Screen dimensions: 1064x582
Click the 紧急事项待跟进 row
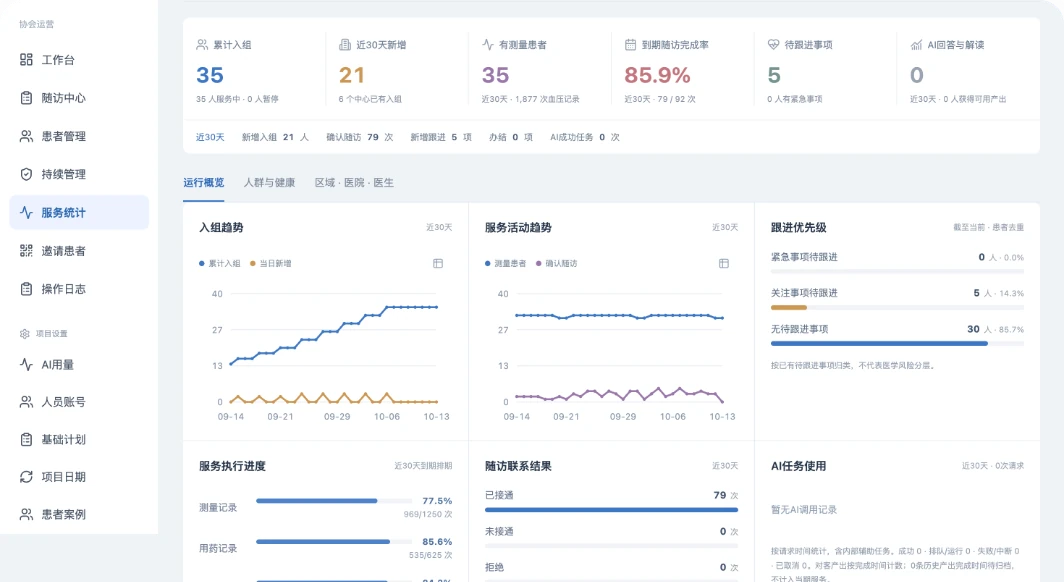(x=897, y=261)
